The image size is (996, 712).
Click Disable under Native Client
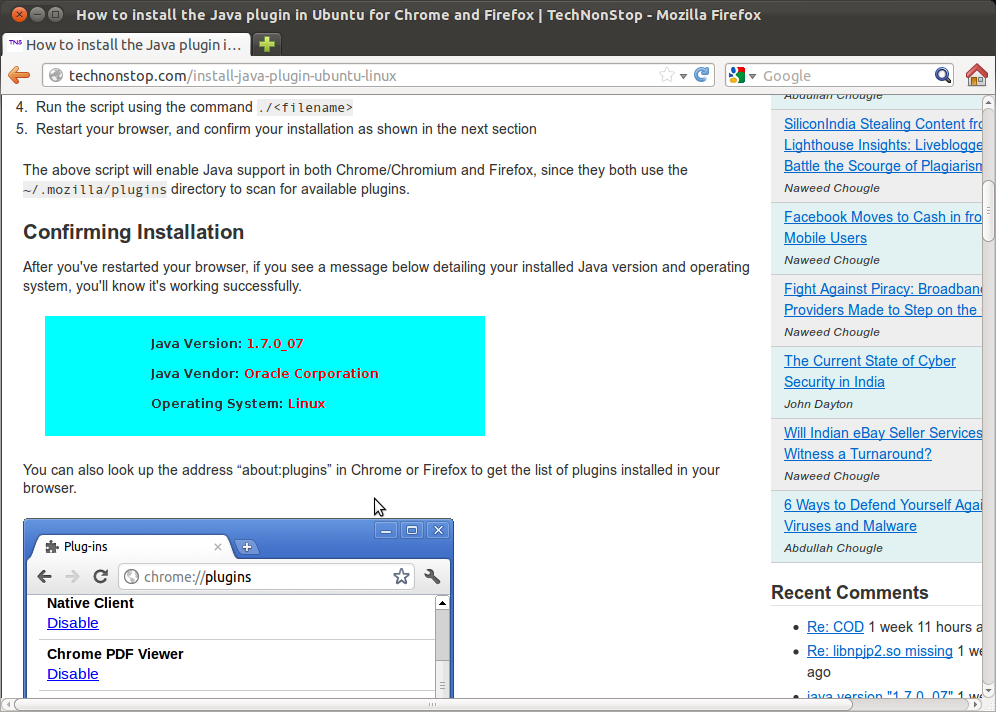pos(72,623)
